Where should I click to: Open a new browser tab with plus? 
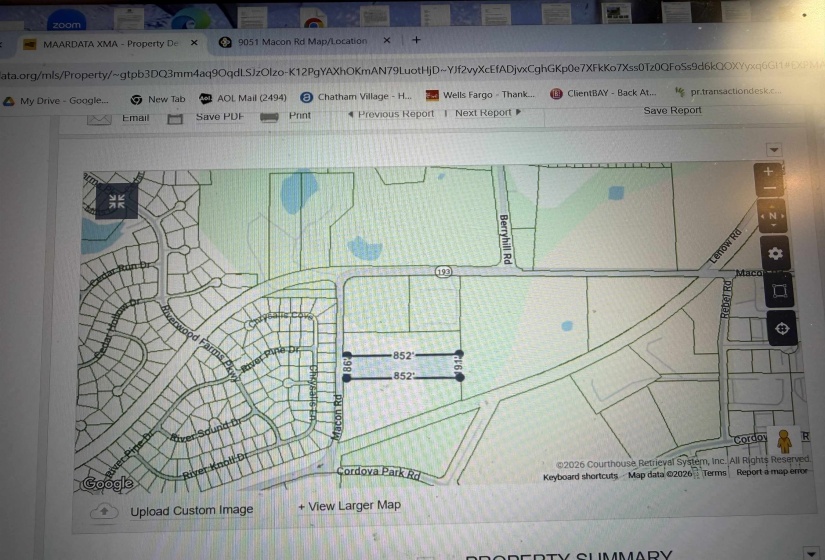coord(416,40)
